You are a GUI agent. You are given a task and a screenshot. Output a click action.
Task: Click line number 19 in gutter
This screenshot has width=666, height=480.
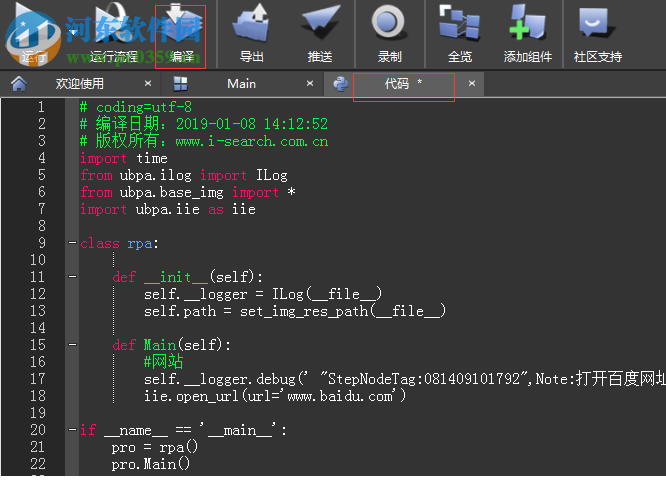(x=38, y=413)
